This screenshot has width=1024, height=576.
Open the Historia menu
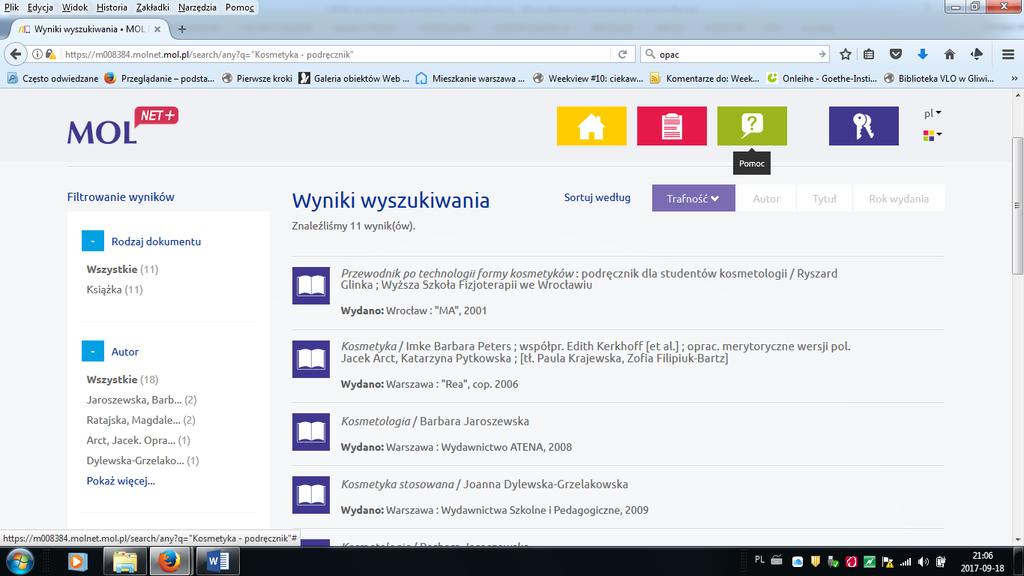click(x=112, y=7)
